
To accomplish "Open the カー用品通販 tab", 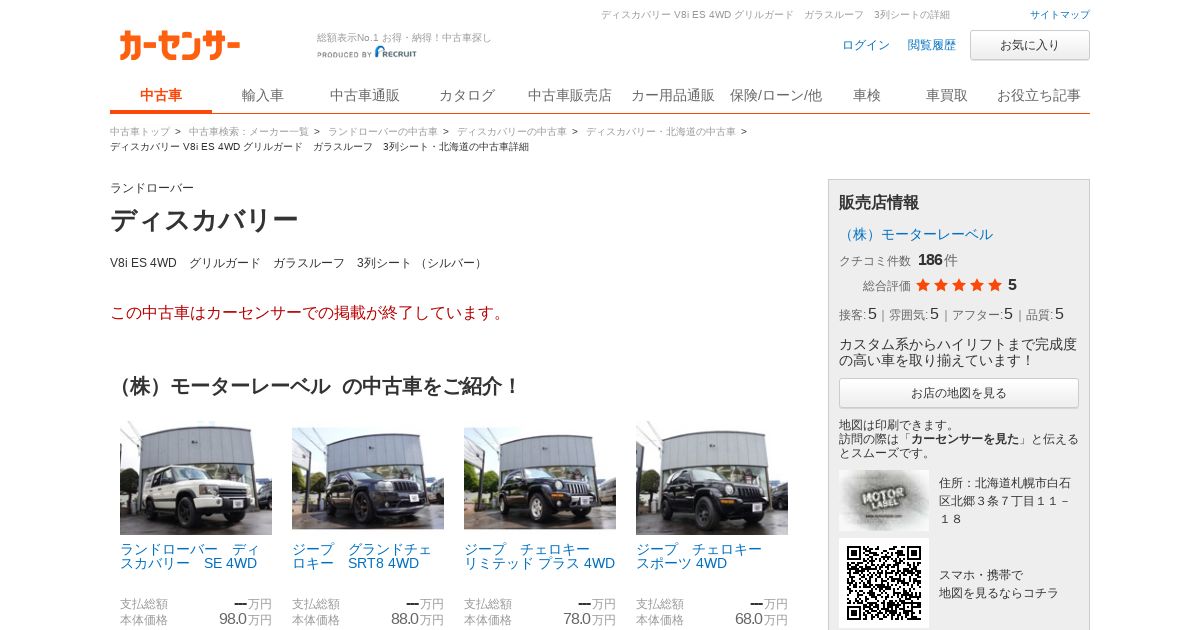I will [x=673, y=96].
